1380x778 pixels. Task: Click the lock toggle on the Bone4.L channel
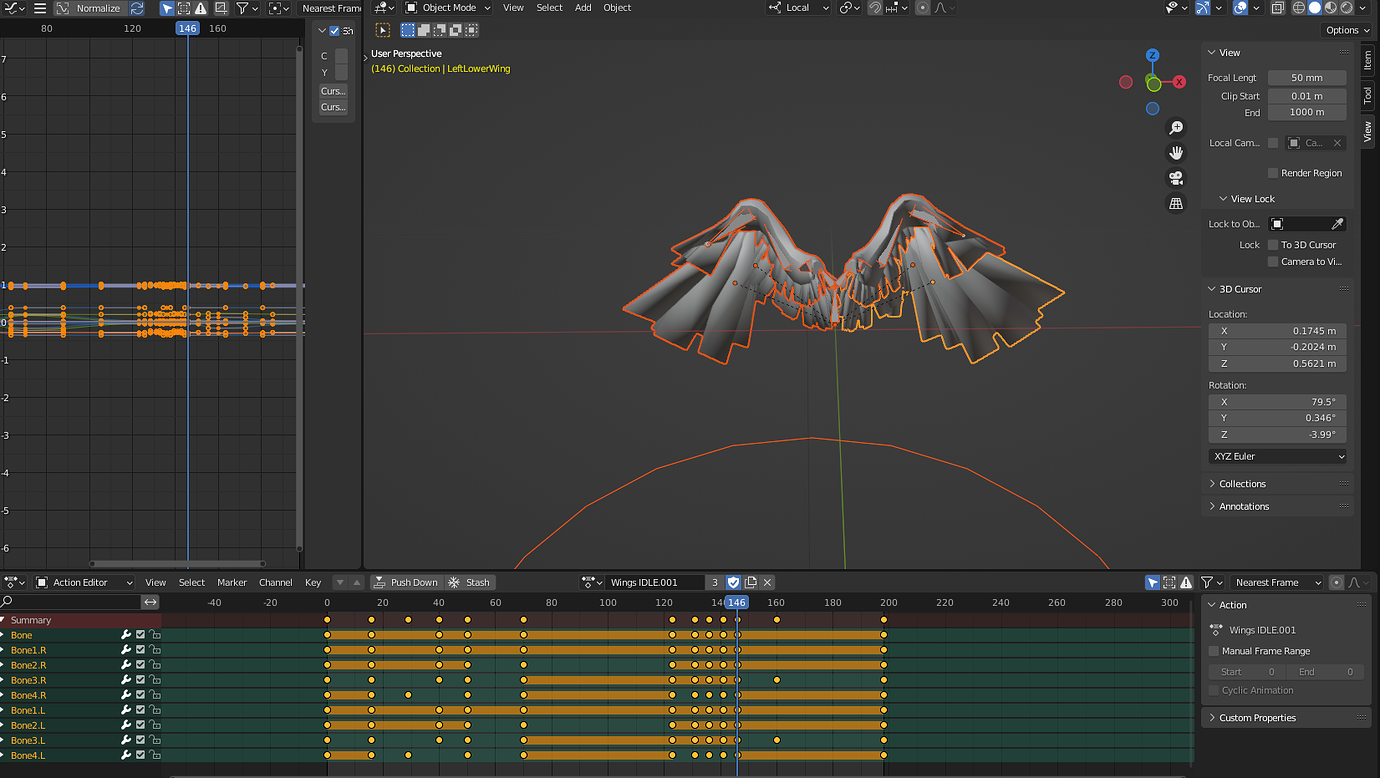[x=156, y=754]
